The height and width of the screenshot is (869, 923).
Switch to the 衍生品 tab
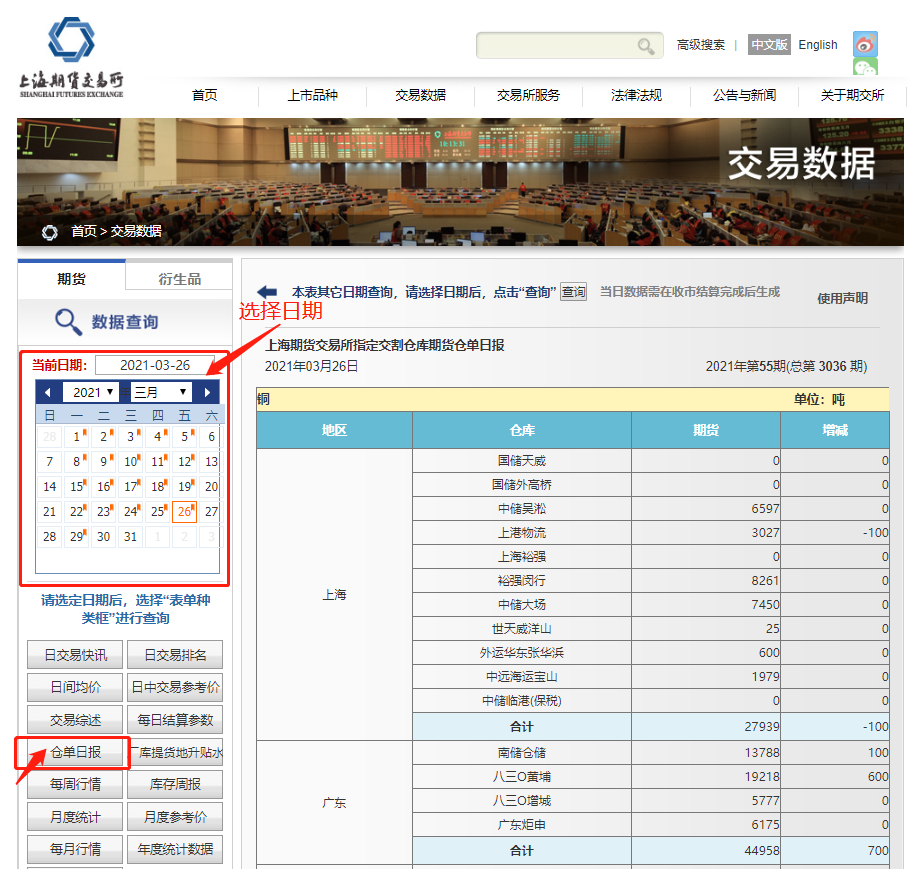pos(179,279)
